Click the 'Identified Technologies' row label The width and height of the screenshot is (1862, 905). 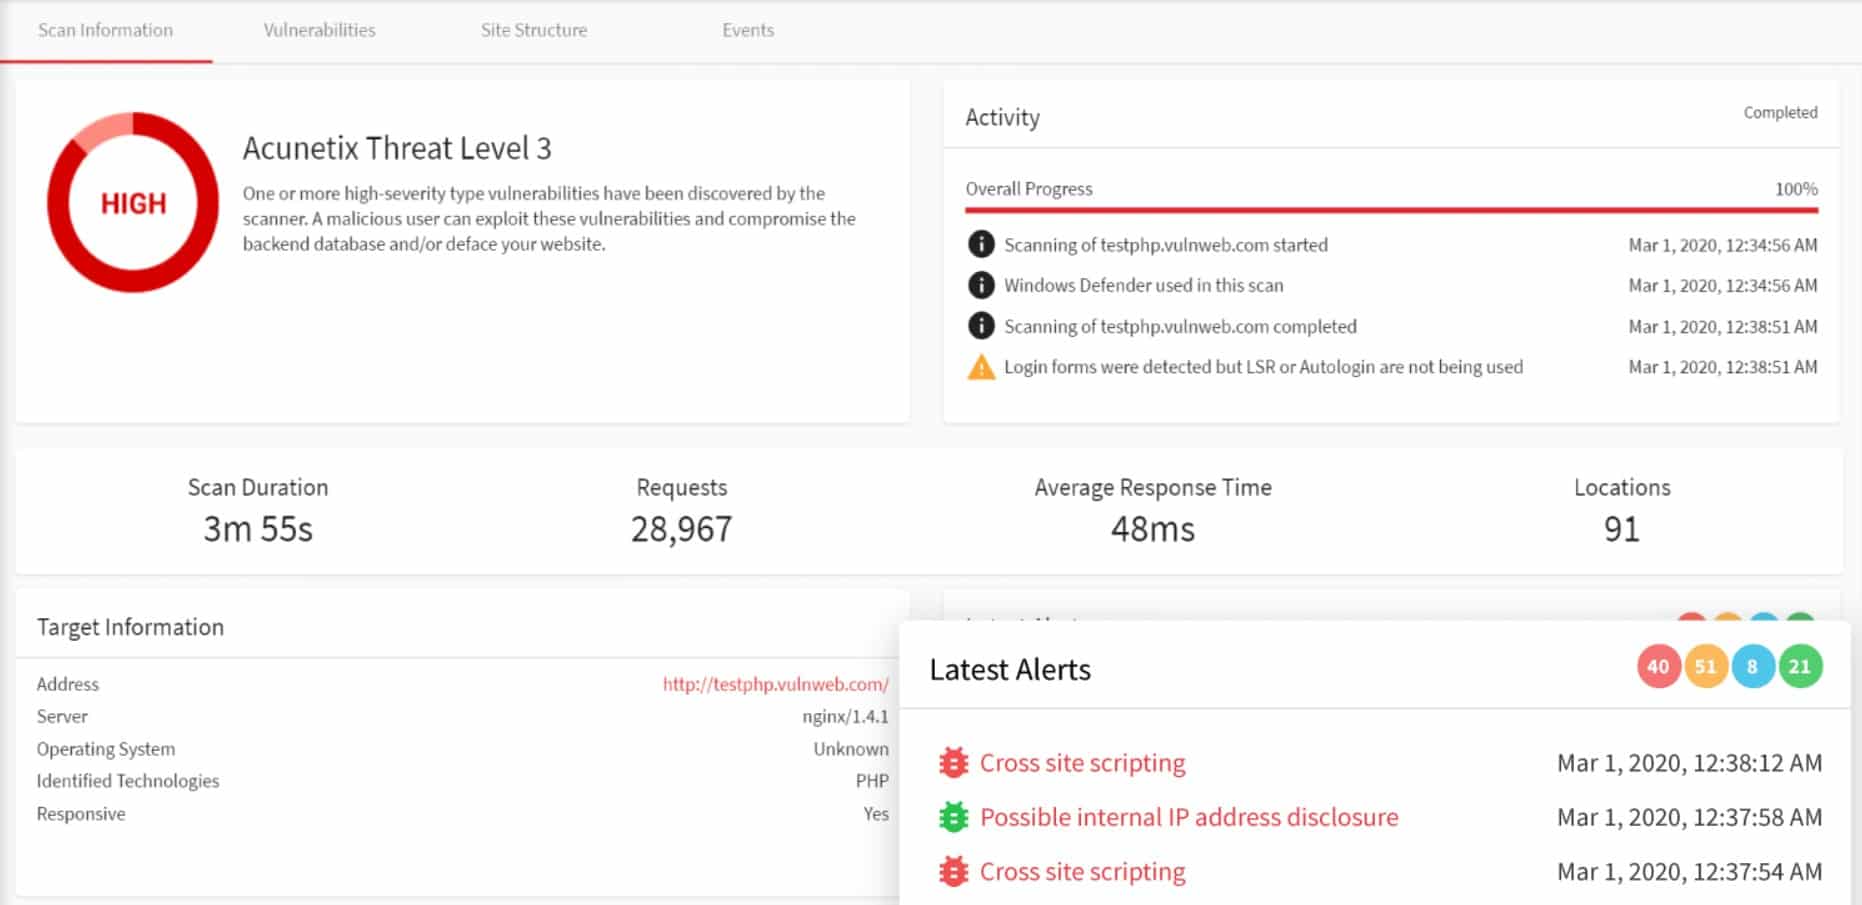pyautogui.click(x=128, y=781)
